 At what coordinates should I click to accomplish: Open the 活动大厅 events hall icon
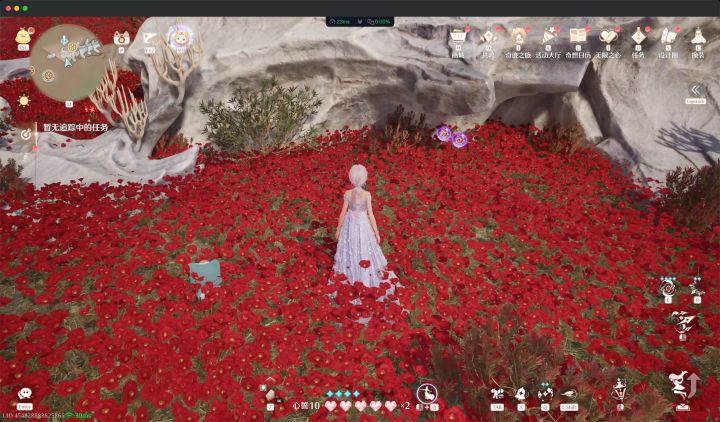tap(548, 36)
